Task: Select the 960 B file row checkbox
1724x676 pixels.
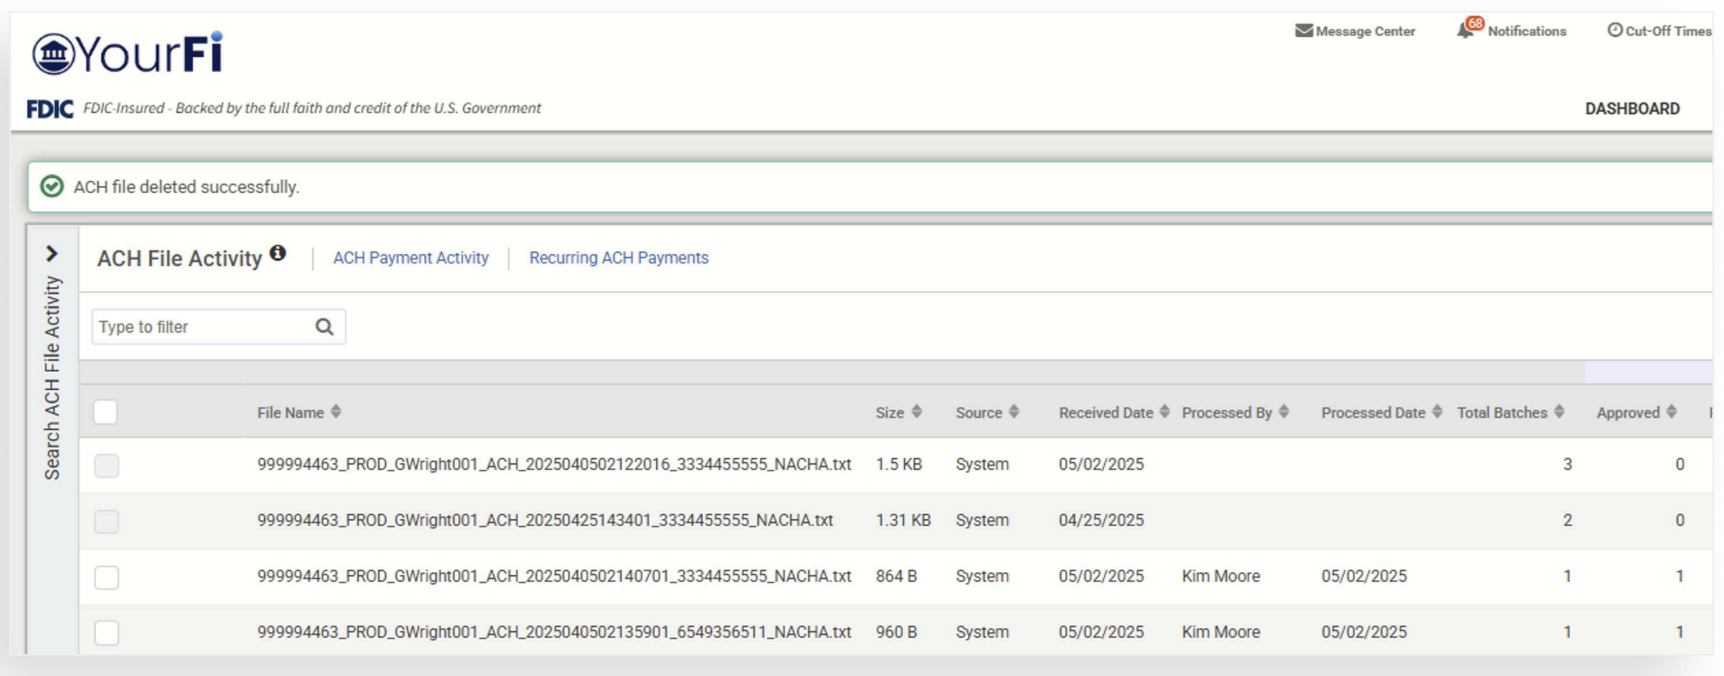Action: pyautogui.click(x=107, y=633)
